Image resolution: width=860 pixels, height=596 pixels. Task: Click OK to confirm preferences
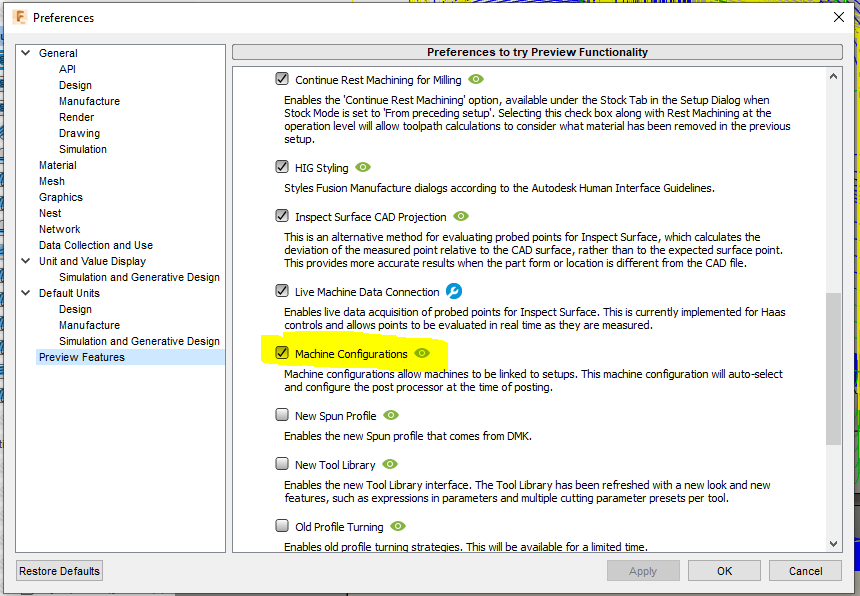(x=723, y=570)
